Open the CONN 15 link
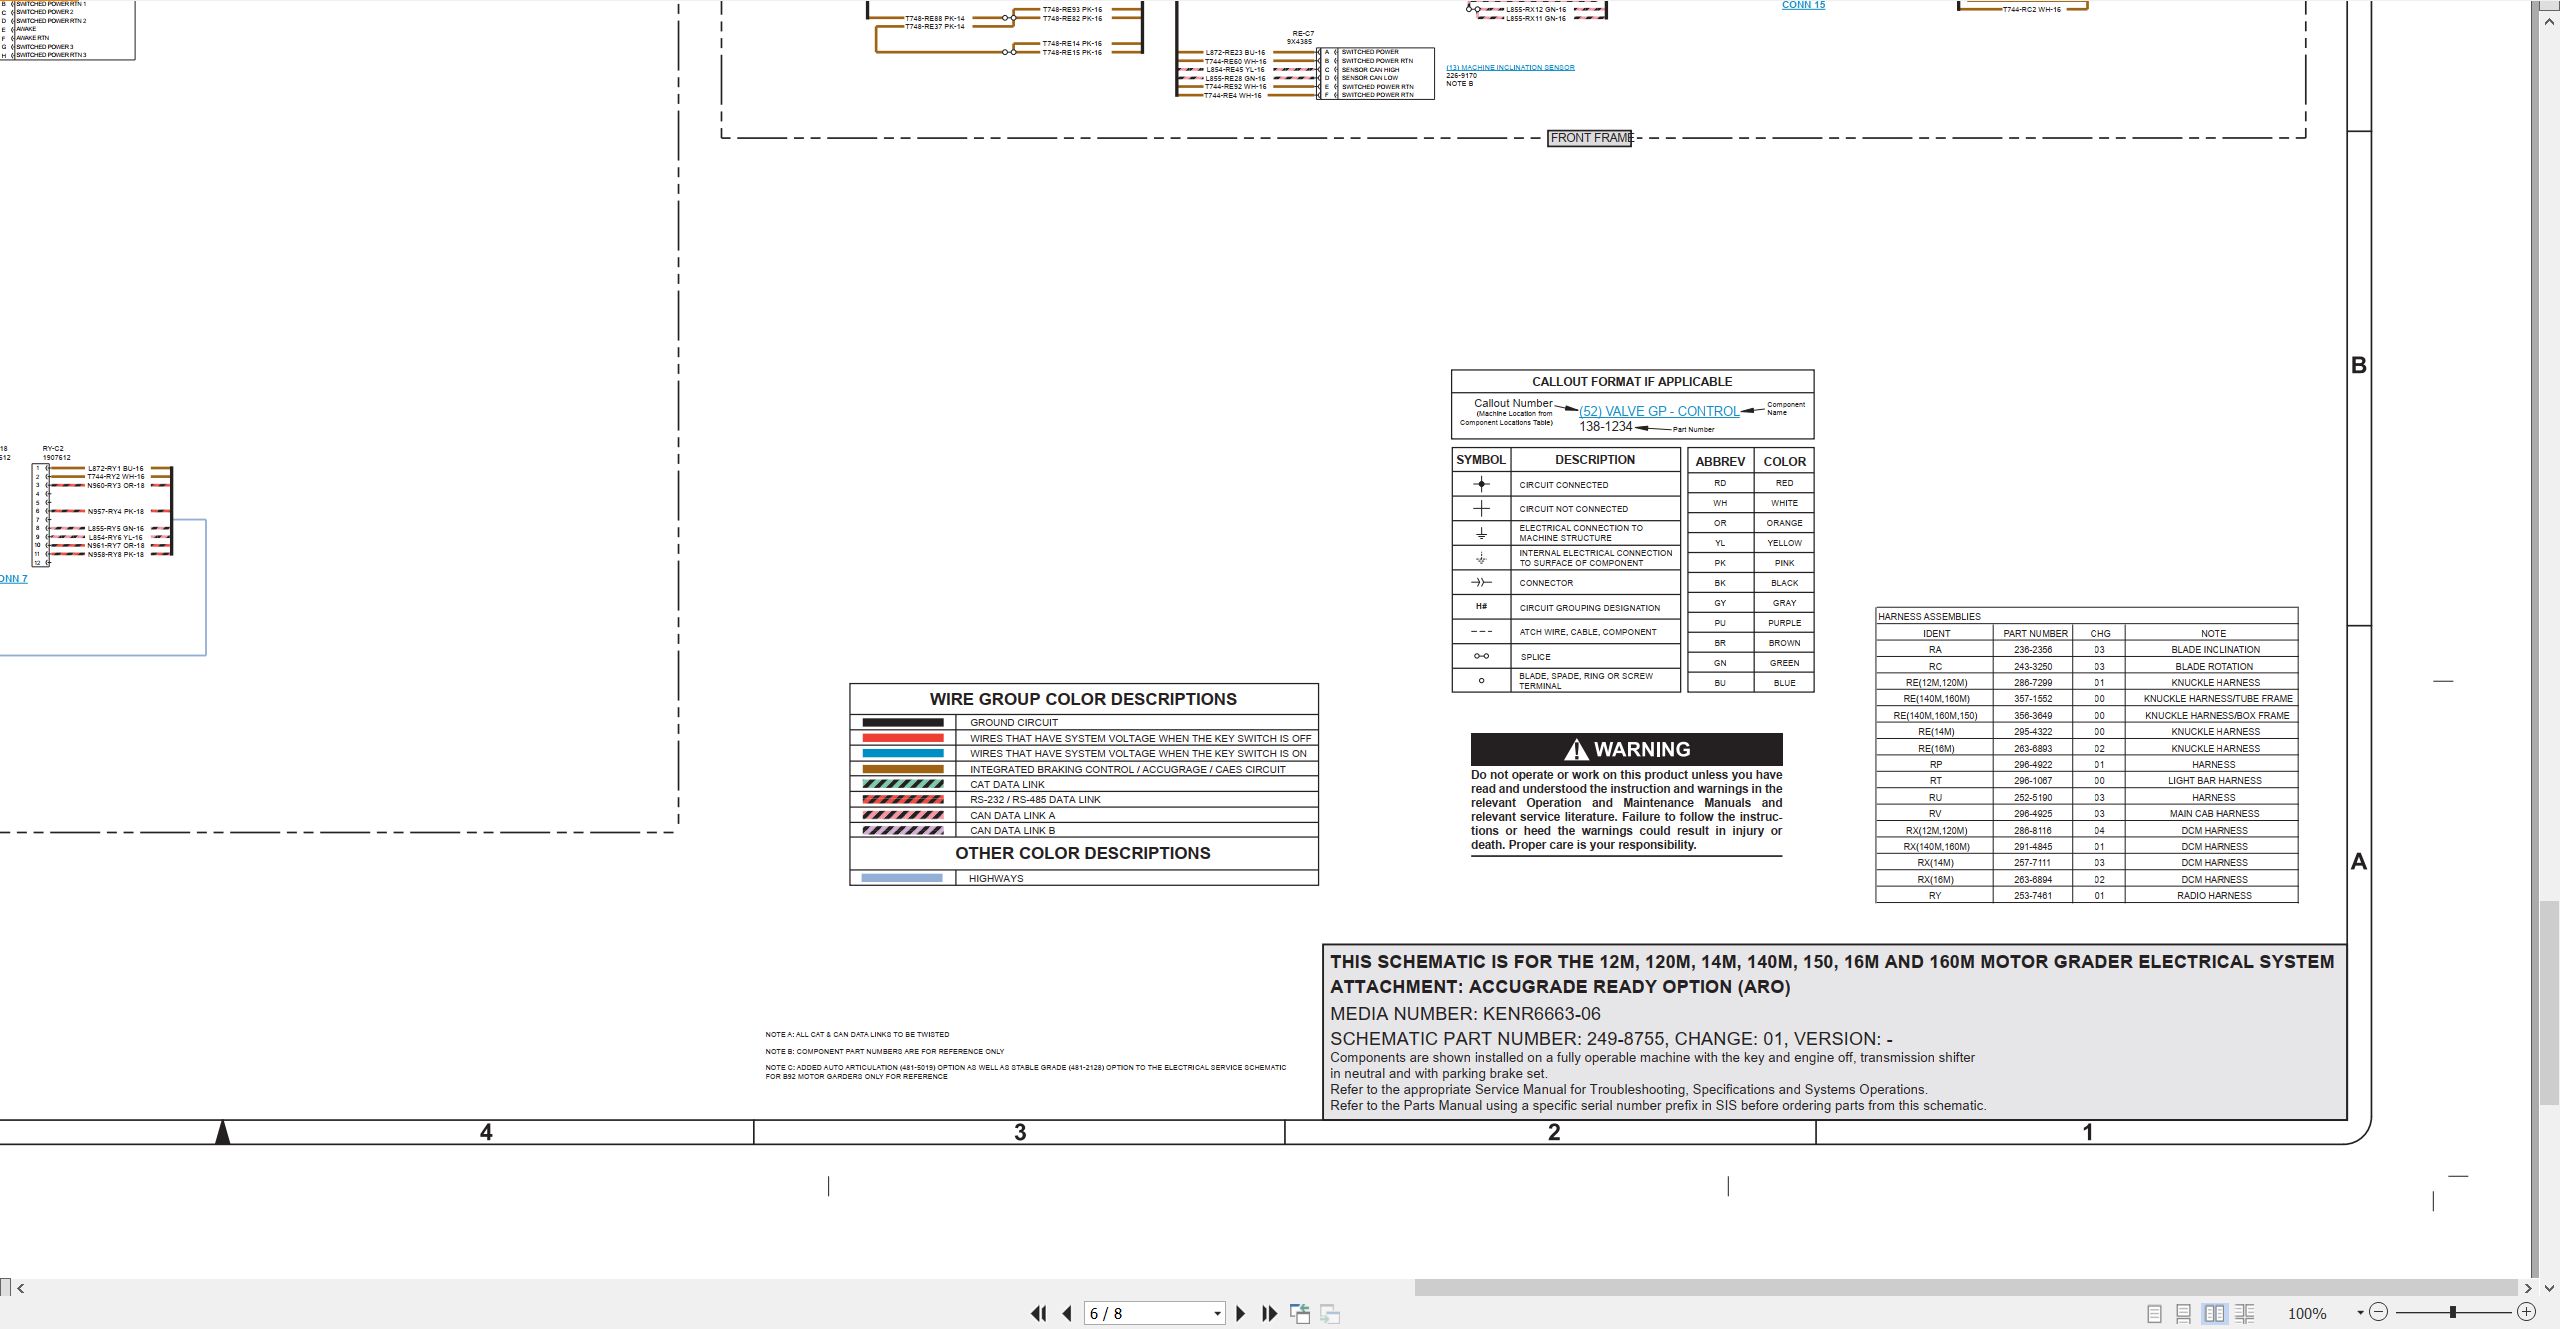Image resolution: width=2560 pixels, height=1329 pixels. [x=1803, y=5]
